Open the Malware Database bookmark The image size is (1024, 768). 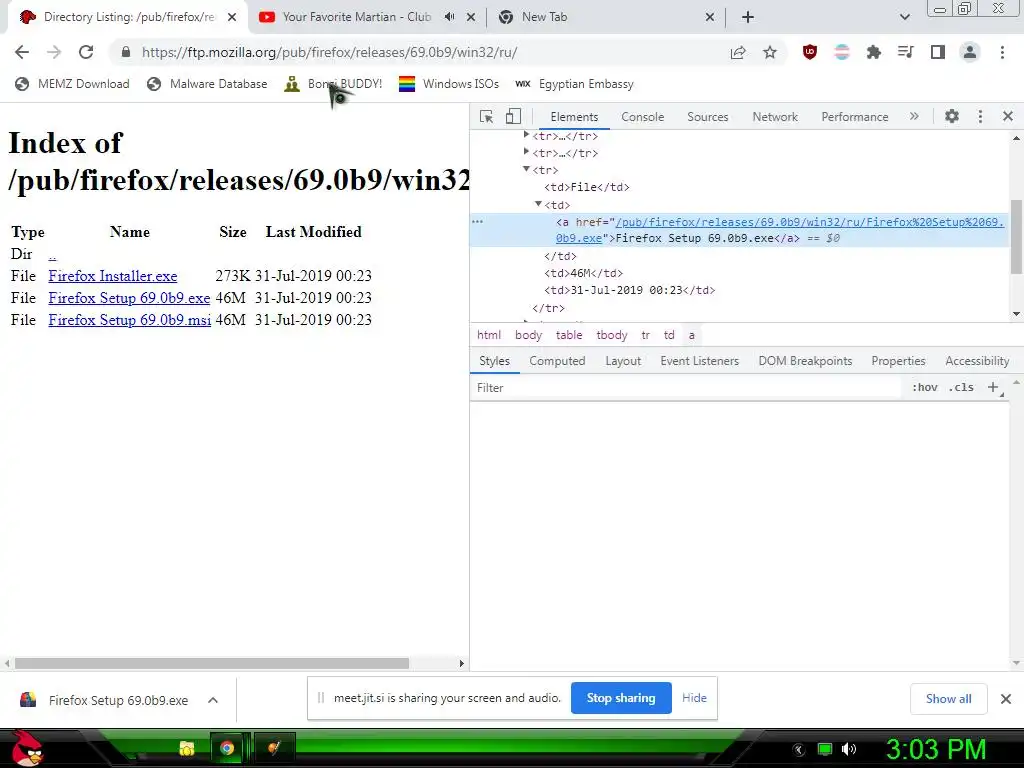tap(207, 84)
